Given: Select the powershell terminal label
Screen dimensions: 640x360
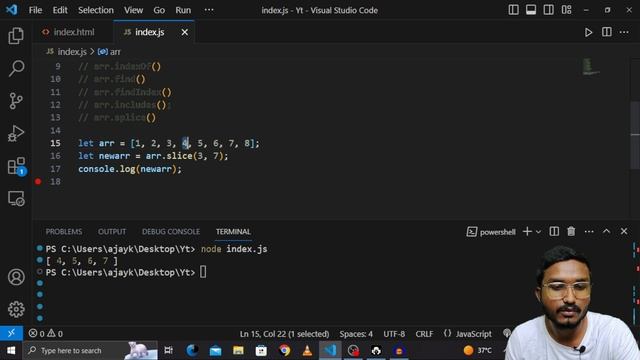Looking at the screenshot, I should click(x=491, y=232).
